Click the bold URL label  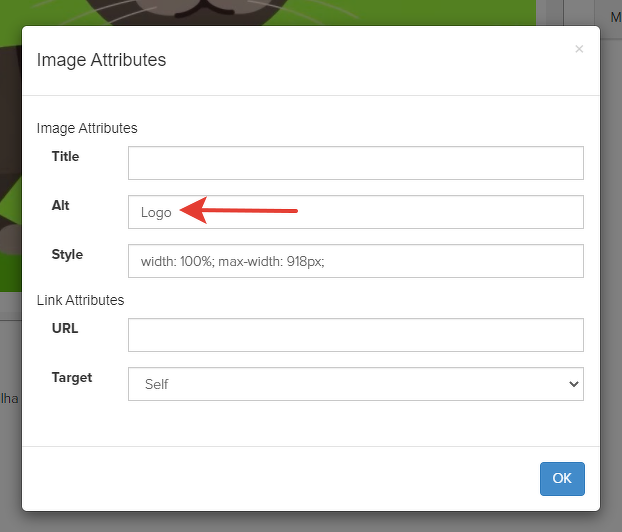[x=65, y=329]
